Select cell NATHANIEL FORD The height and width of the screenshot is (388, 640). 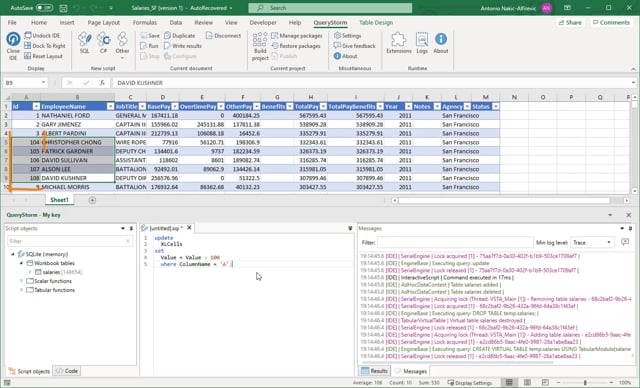(78, 115)
